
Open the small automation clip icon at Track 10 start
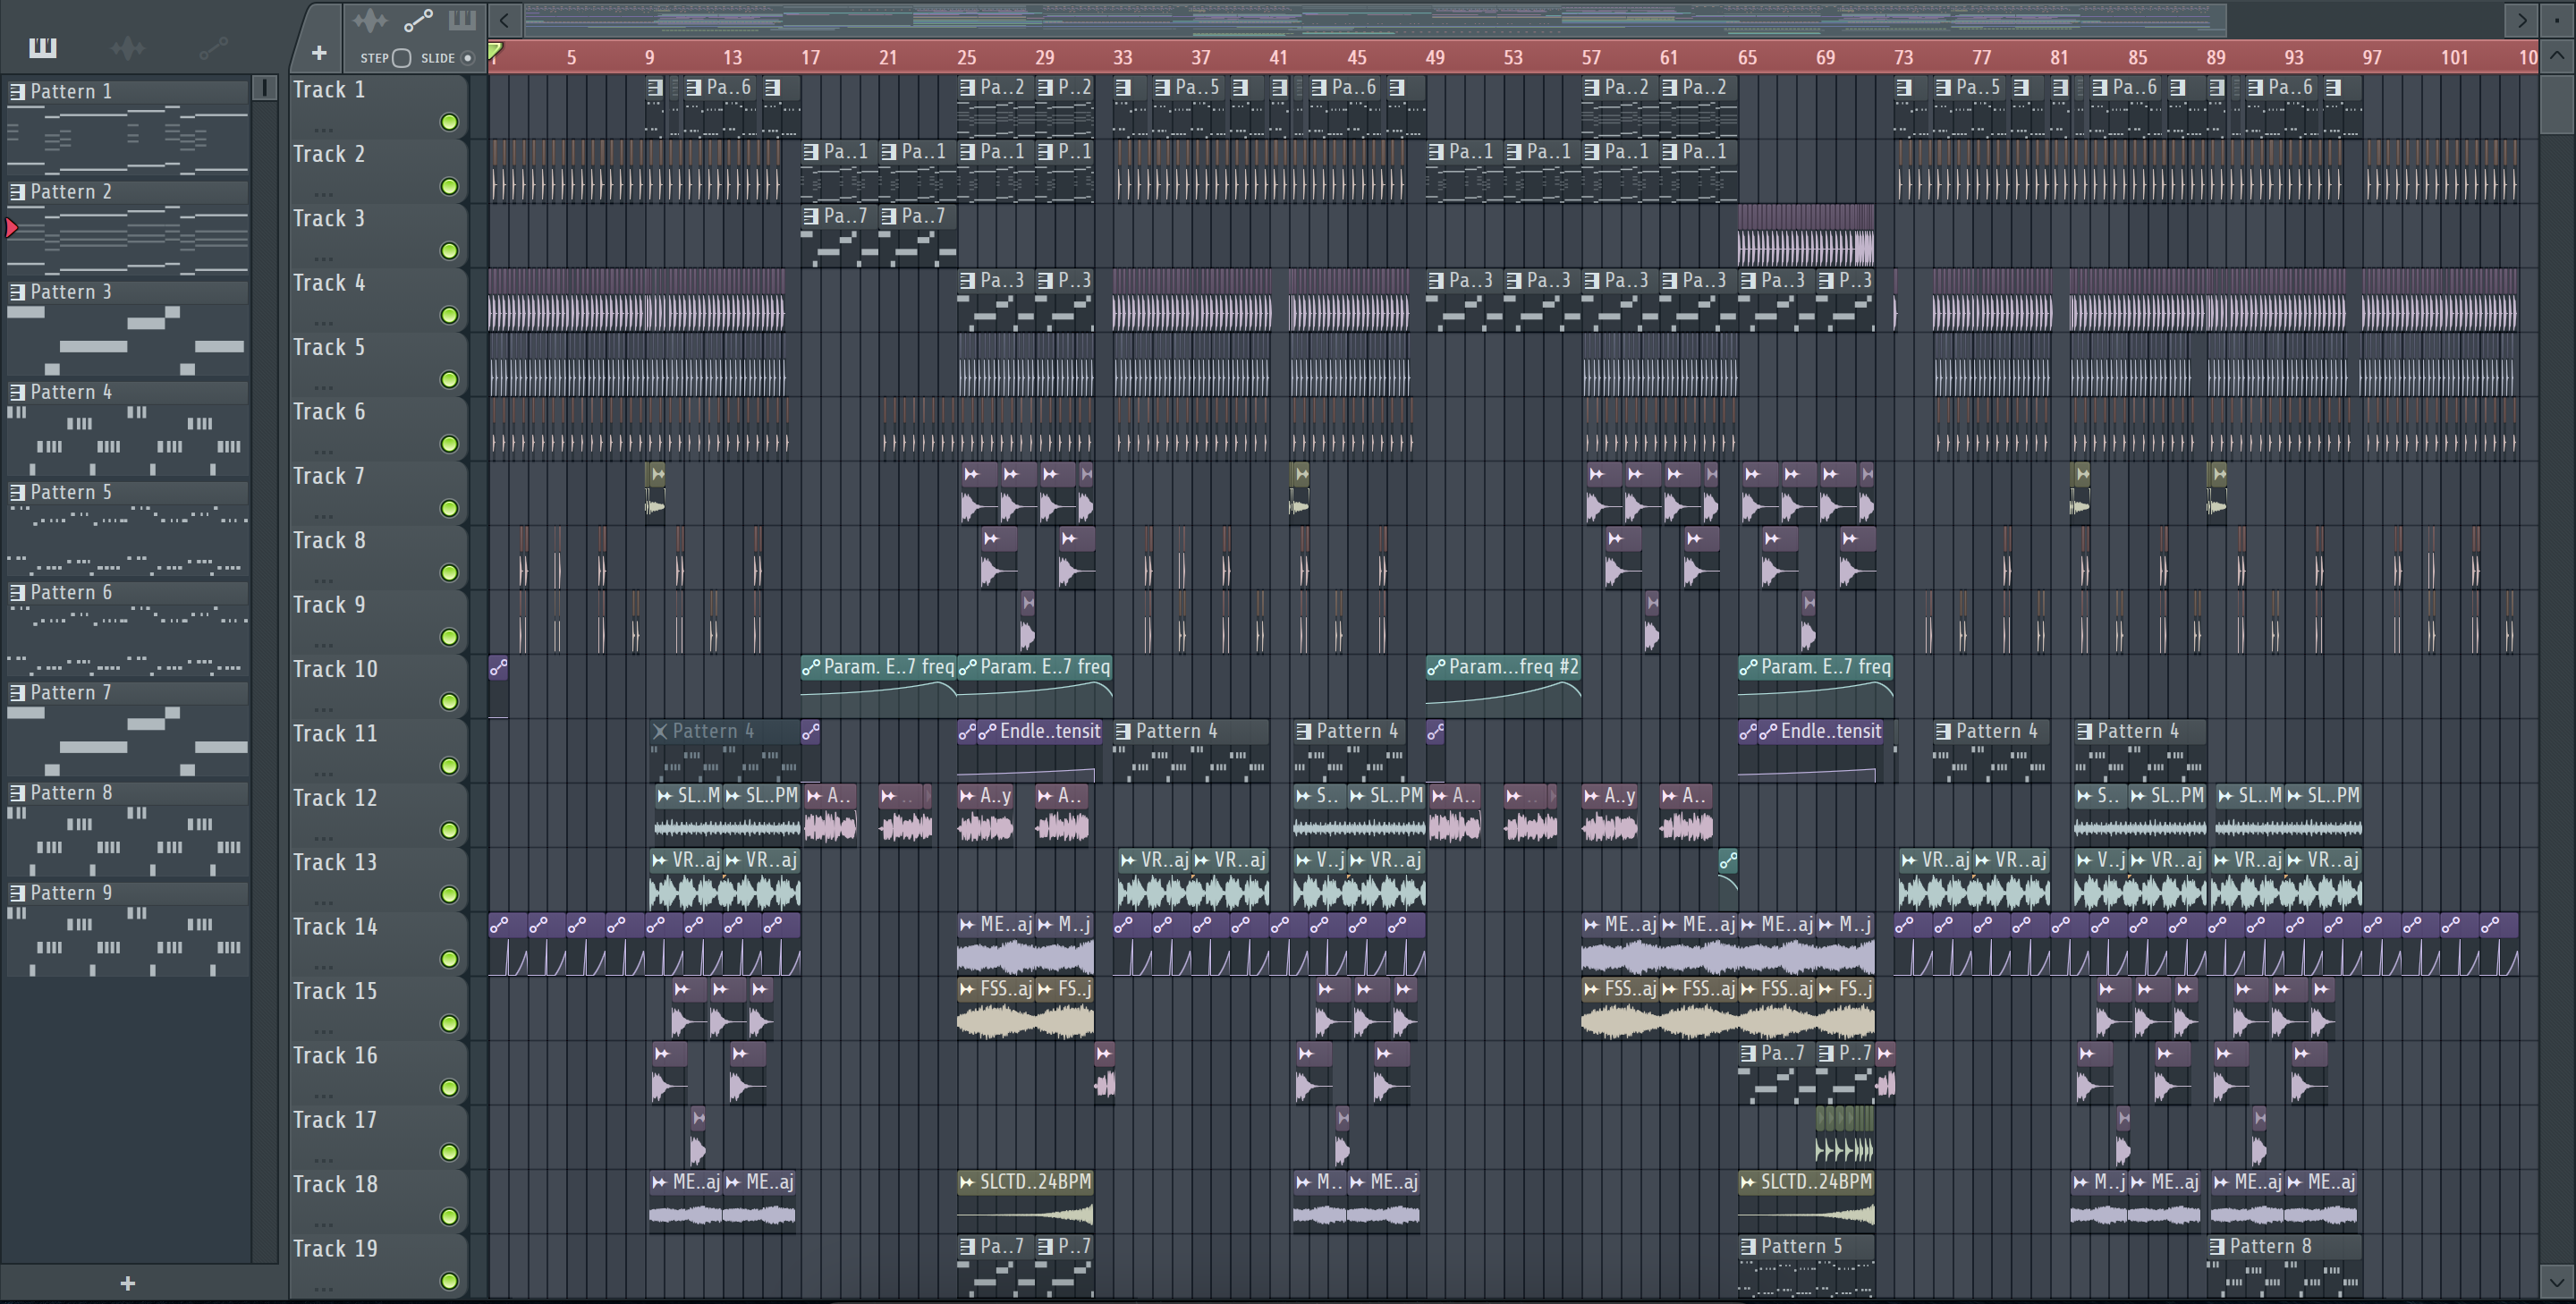498,667
